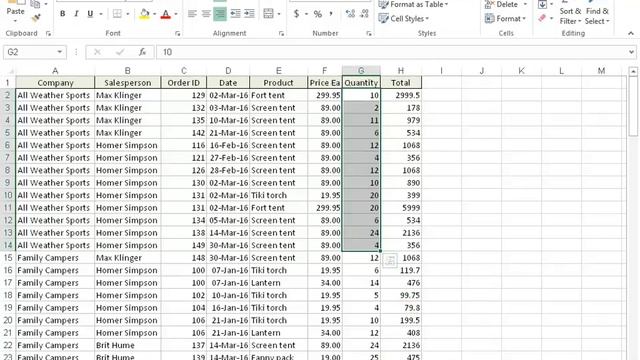640x360 pixels.
Task: Apply yellow fill color bucket
Action: (x=144, y=14)
